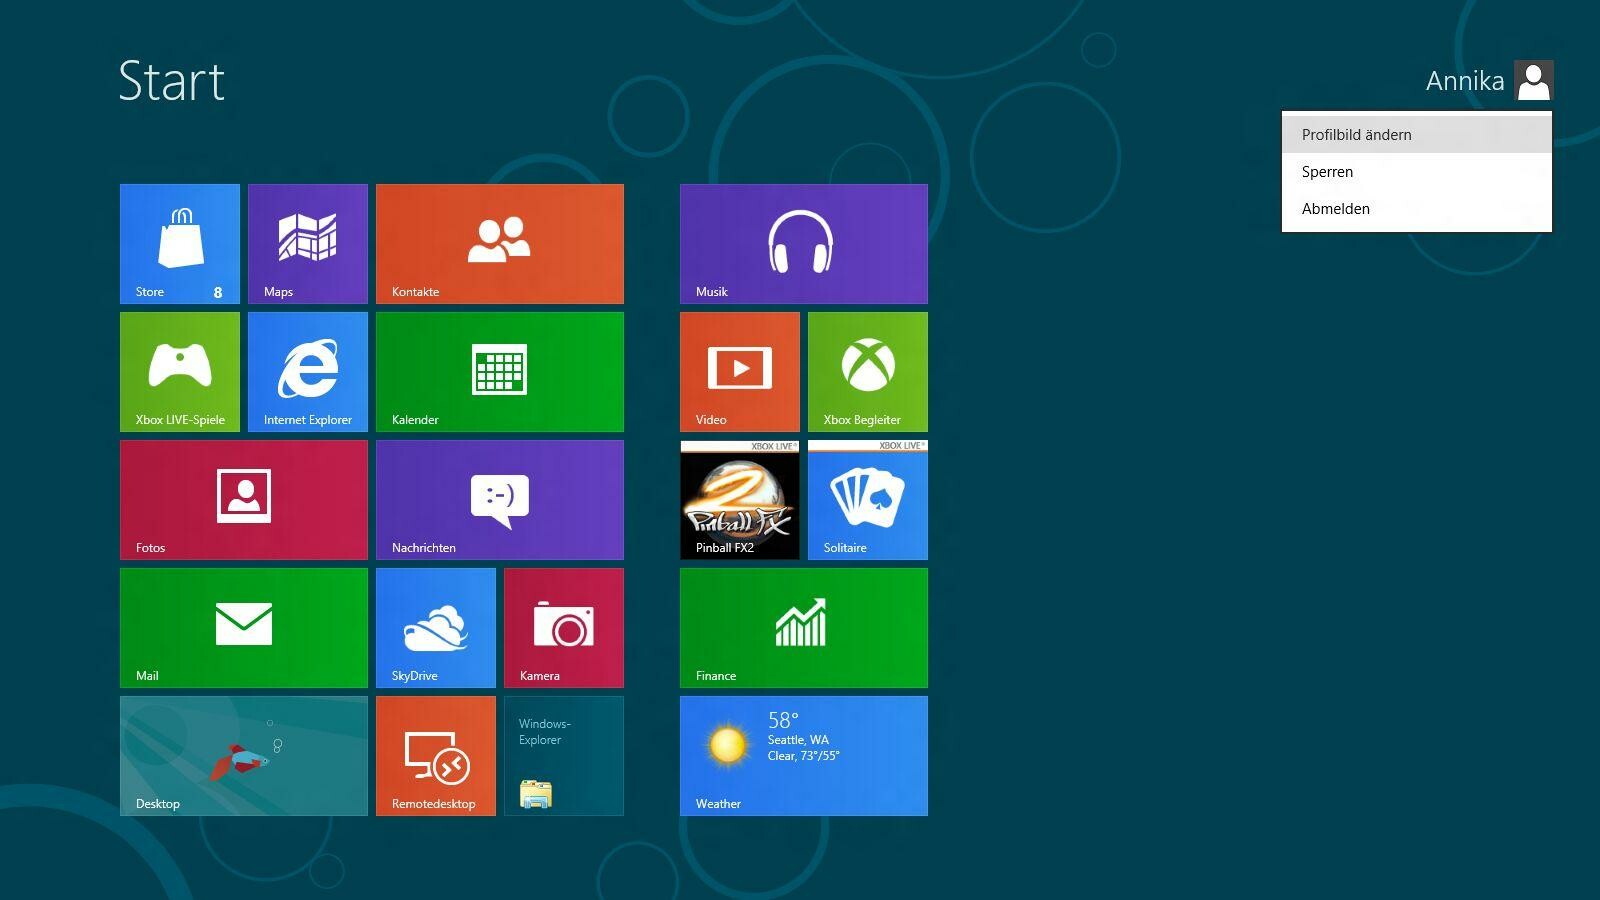Open the Desktop tile with fish thumbnail
Image resolution: width=1600 pixels, height=900 pixels.
pyautogui.click(x=244, y=755)
